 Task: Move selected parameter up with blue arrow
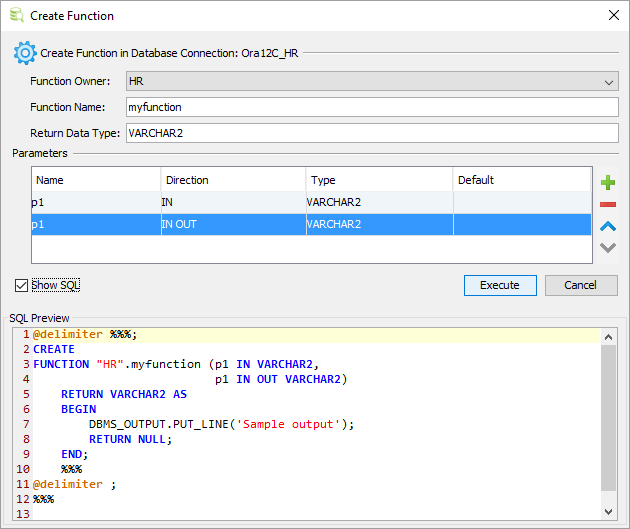(x=608, y=227)
